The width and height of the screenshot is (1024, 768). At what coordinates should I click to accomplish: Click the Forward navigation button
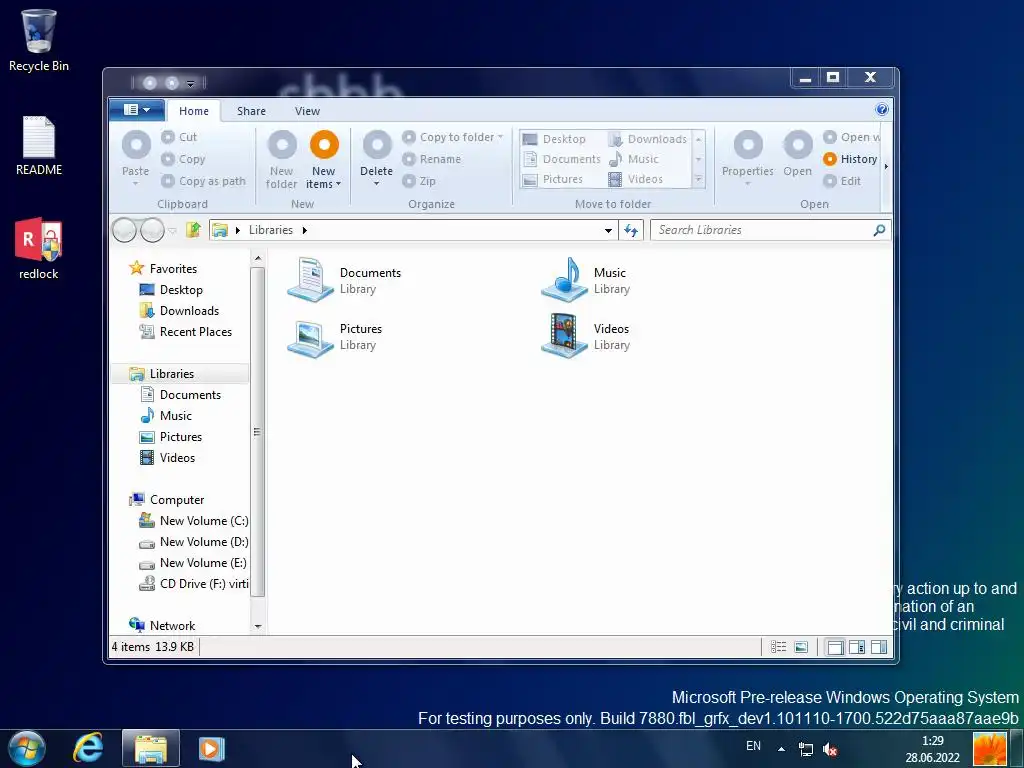coord(152,230)
